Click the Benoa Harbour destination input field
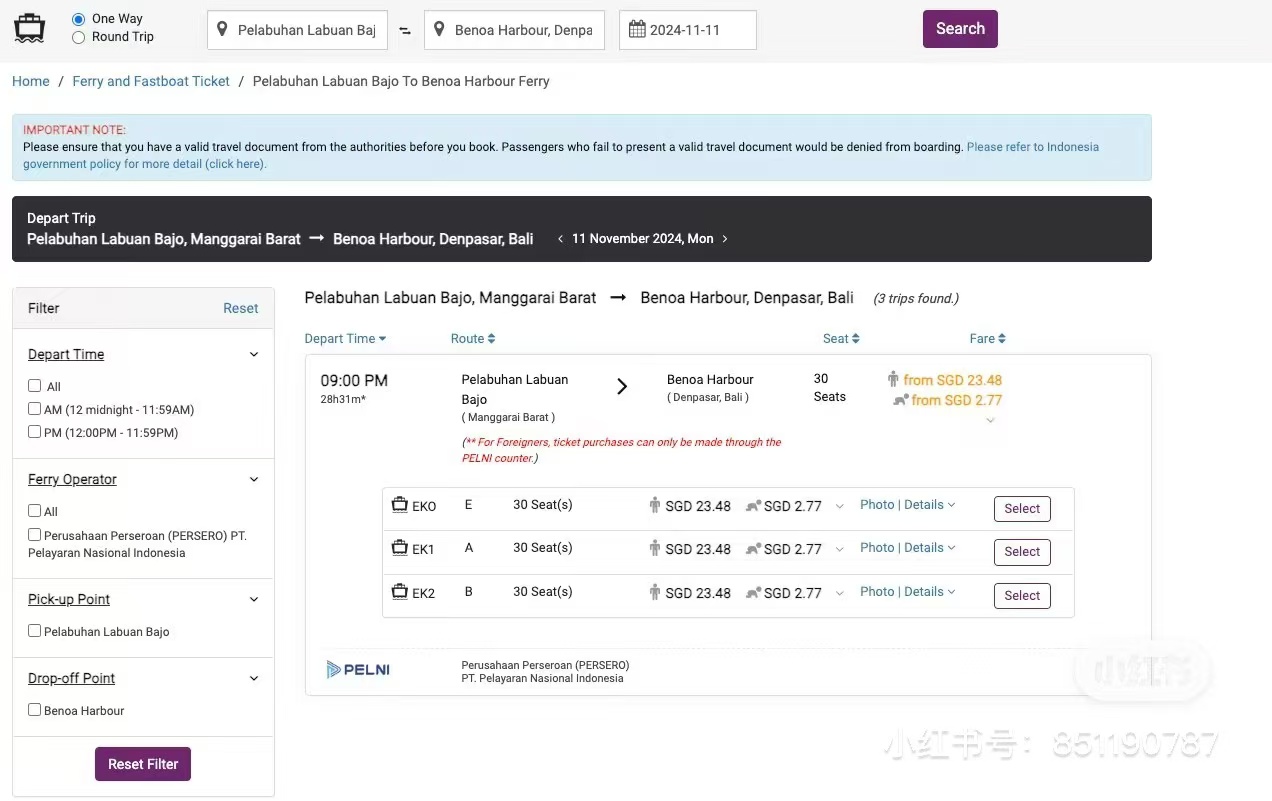 (514, 30)
